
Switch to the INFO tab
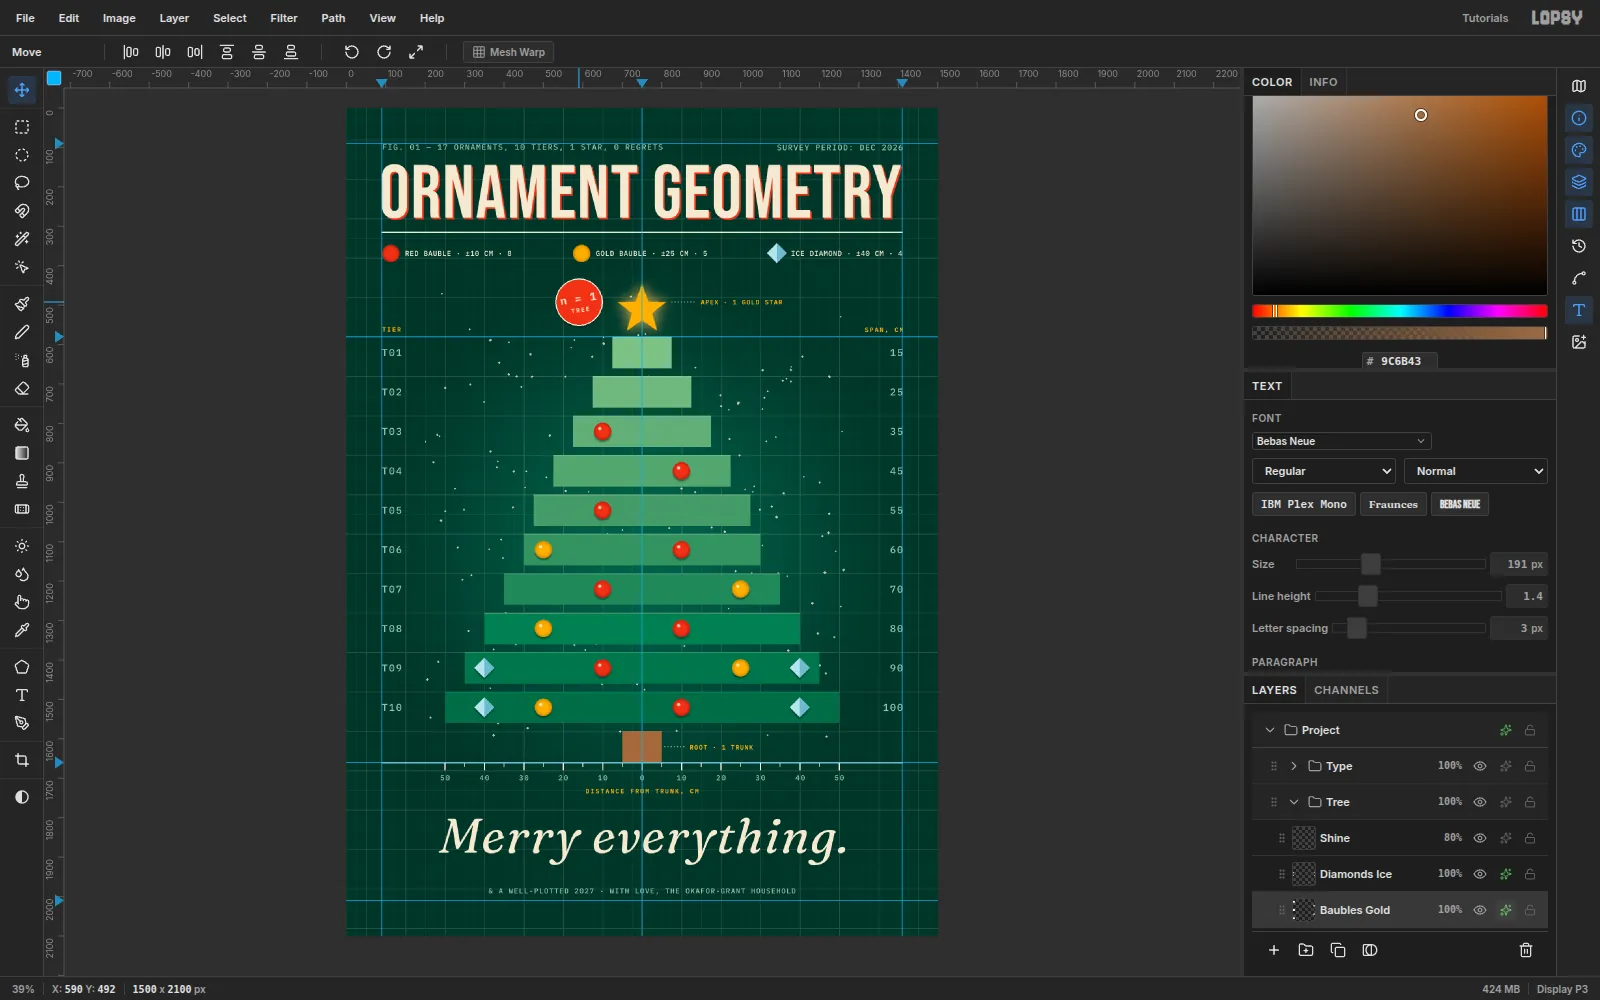coord(1323,82)
